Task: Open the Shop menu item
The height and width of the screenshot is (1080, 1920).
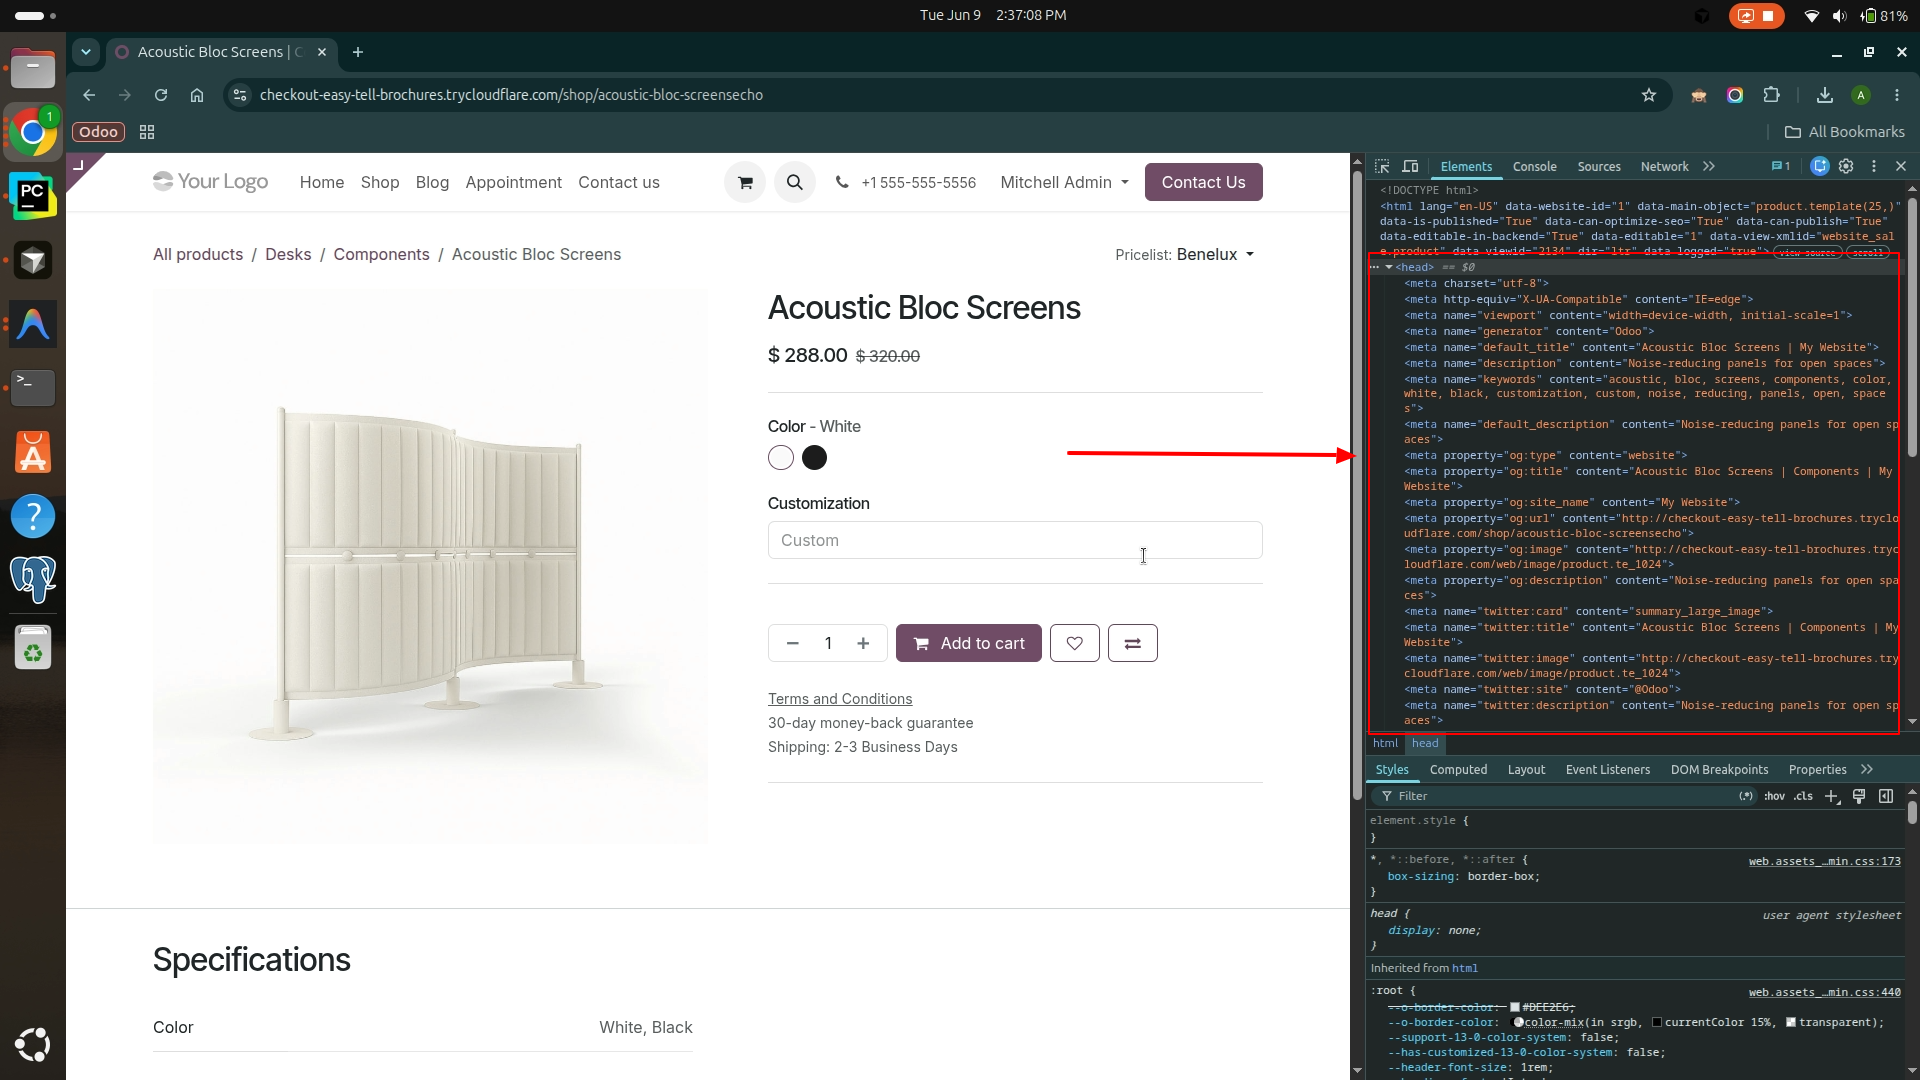Action: [x=380, y=183]
